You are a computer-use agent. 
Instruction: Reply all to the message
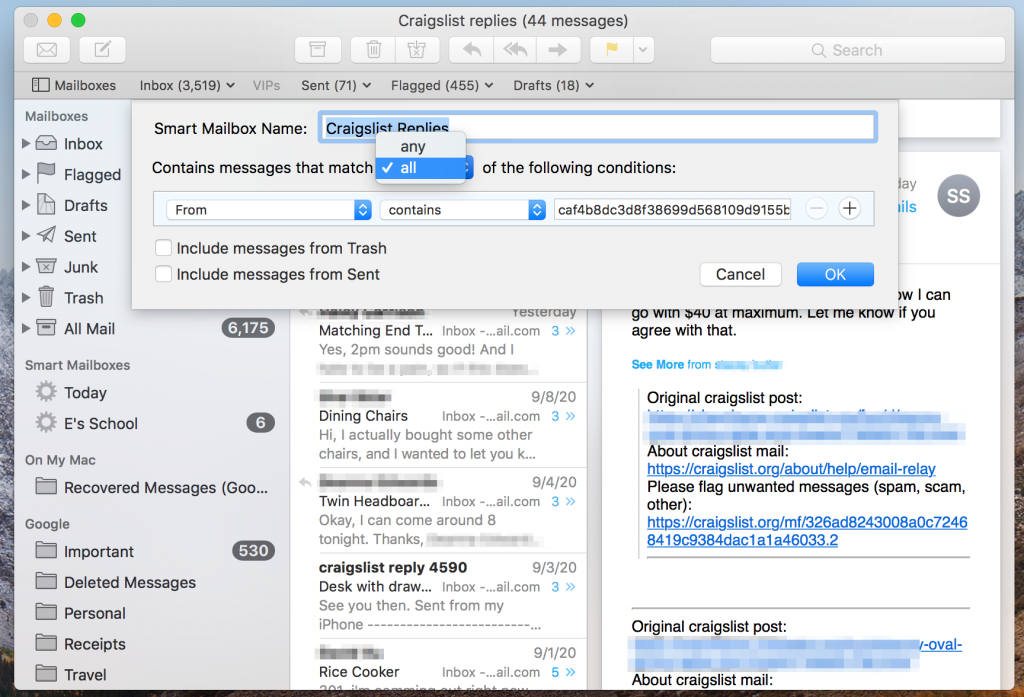click(515, 50)
